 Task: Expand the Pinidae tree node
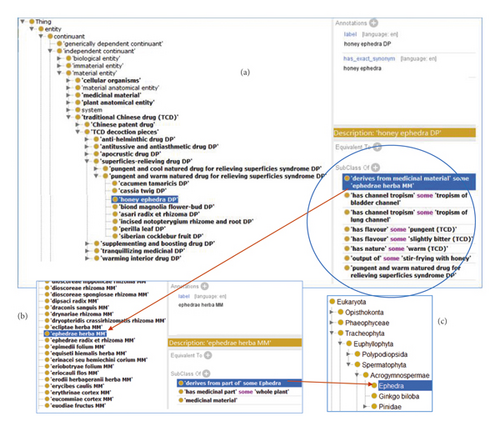pos(365,406)
